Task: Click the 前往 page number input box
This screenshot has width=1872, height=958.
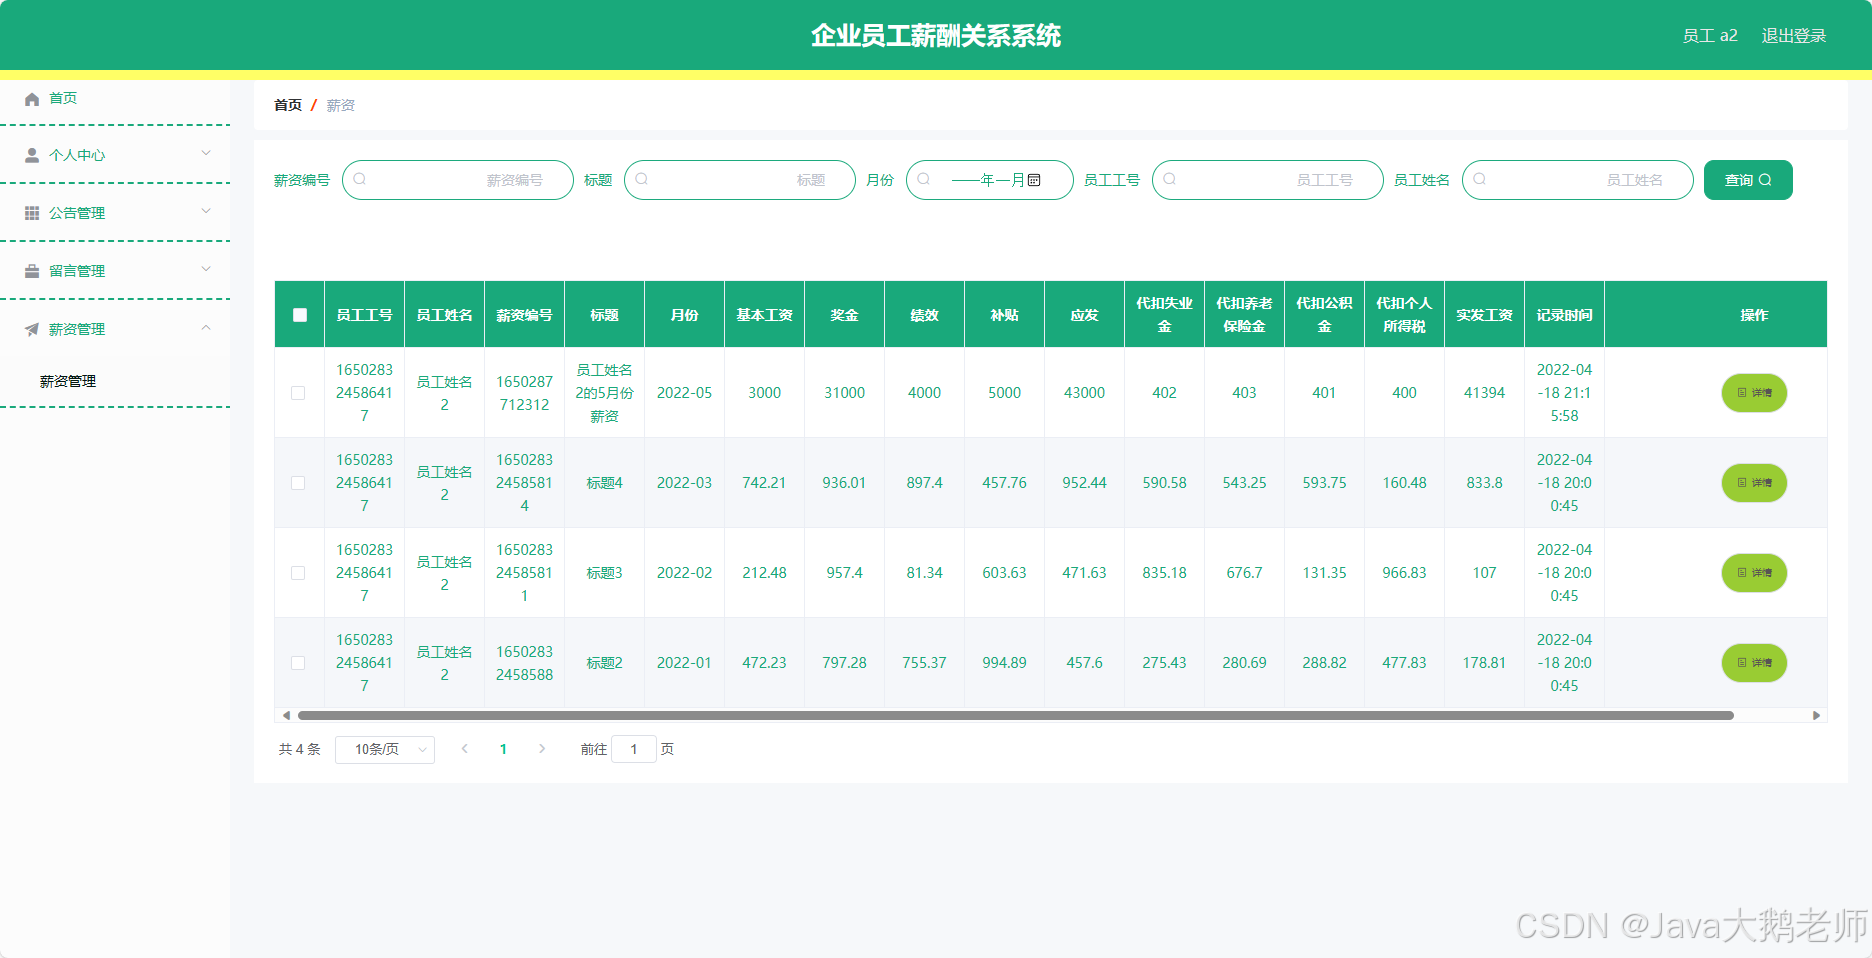Action: click(x=634, y=749)
